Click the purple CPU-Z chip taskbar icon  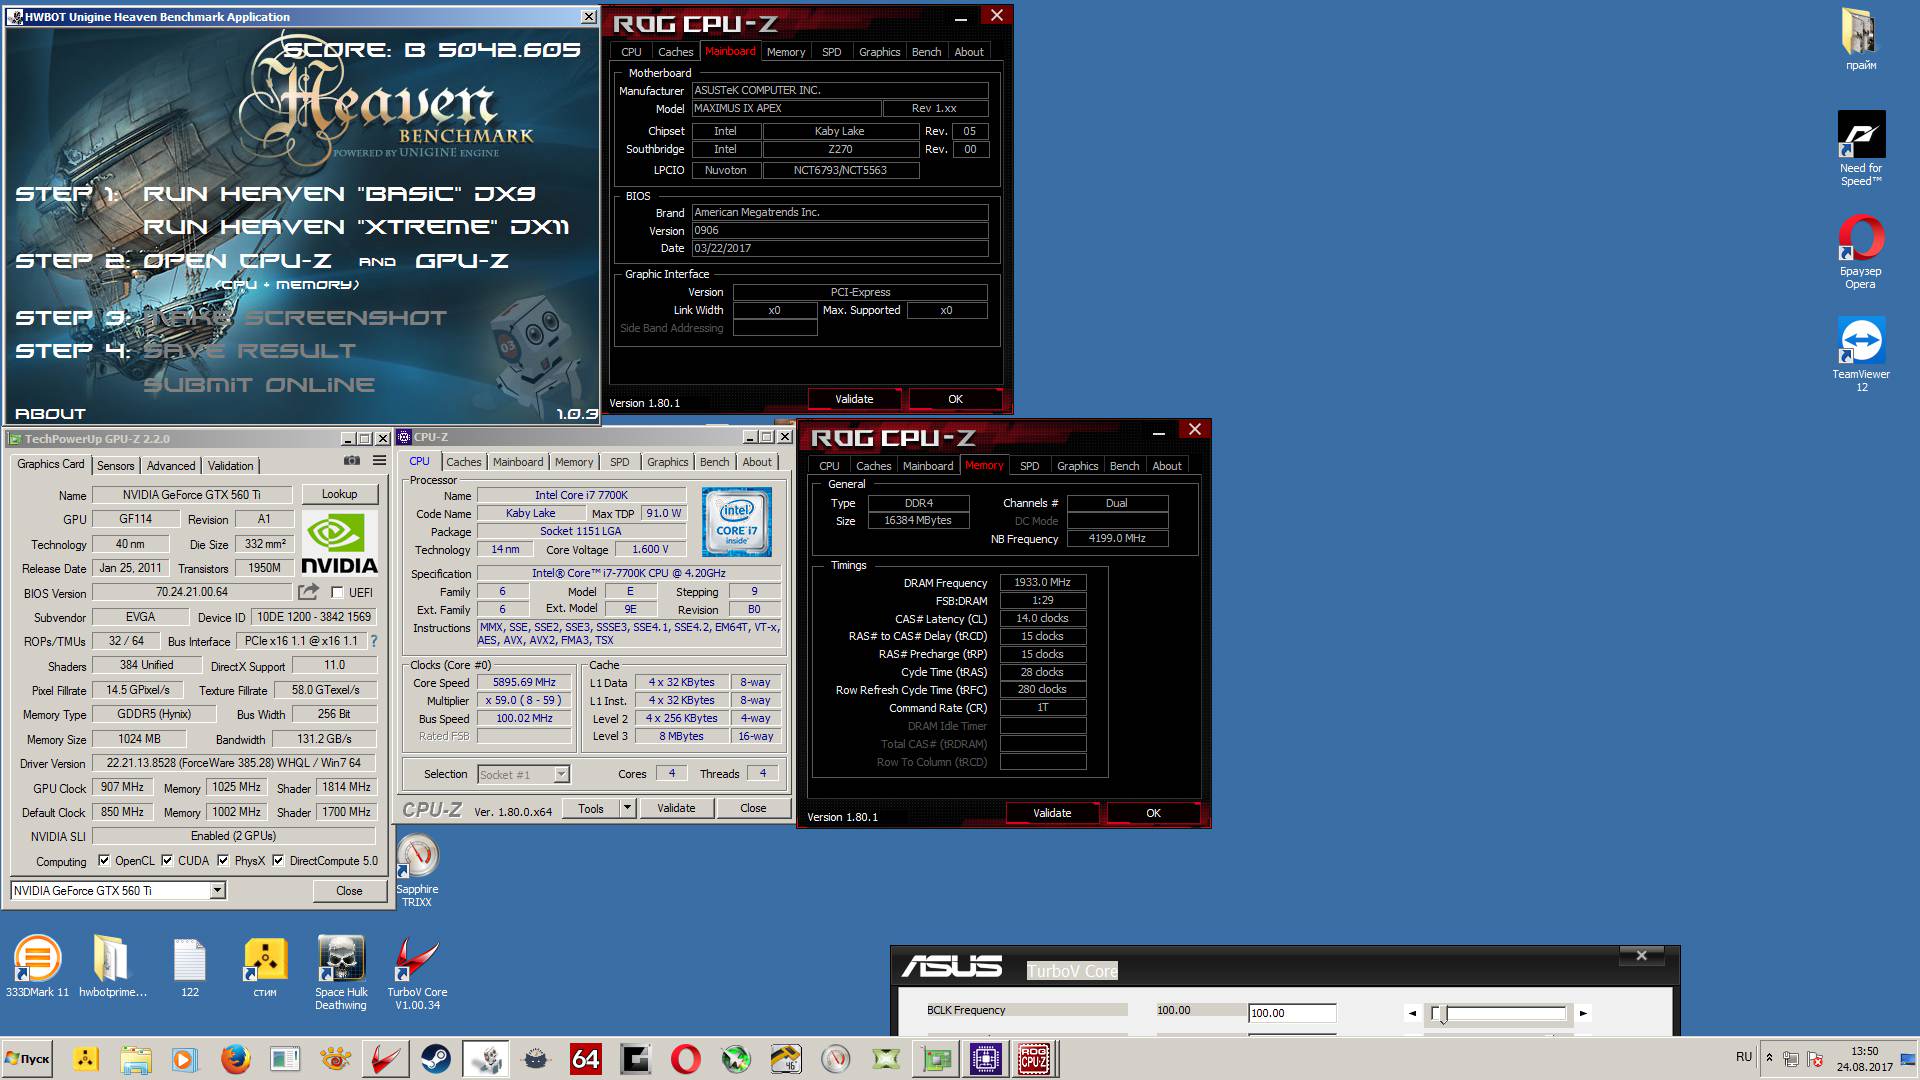(985, 1059)
